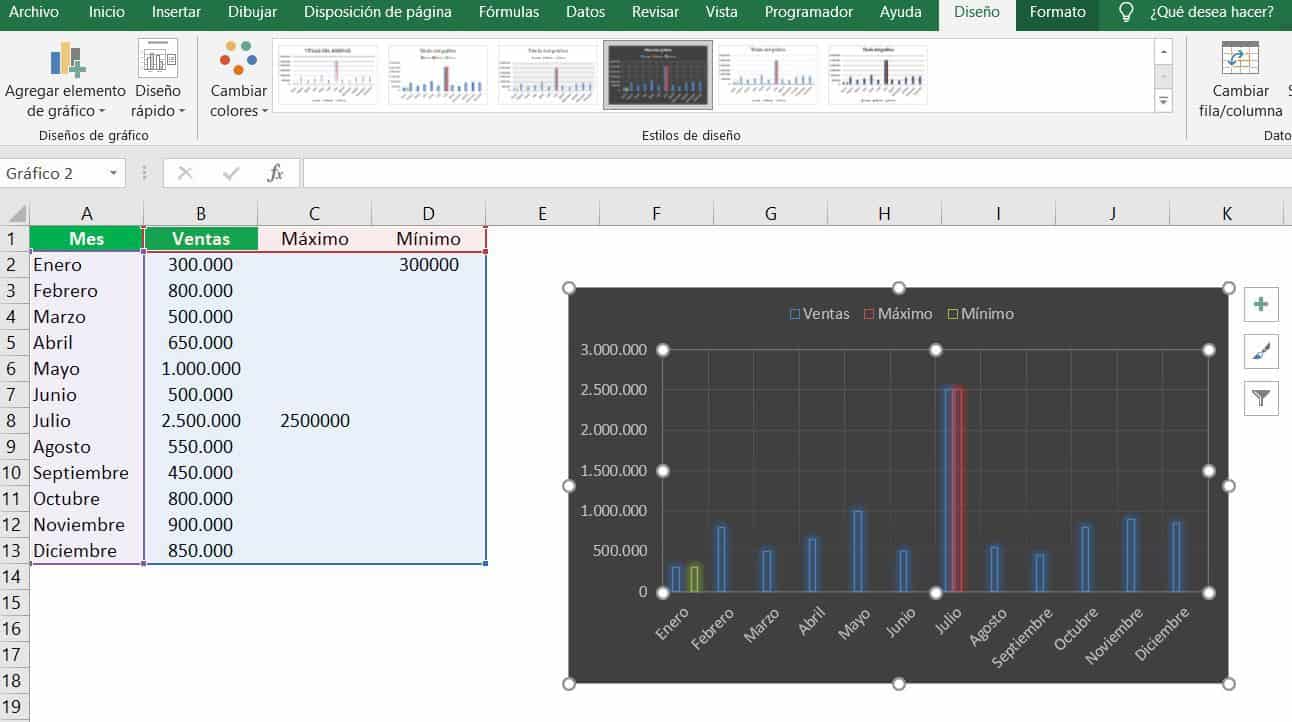Select cell containing 300000
Viewport: 1292px width, 722px height.
(x=428, y=265)
